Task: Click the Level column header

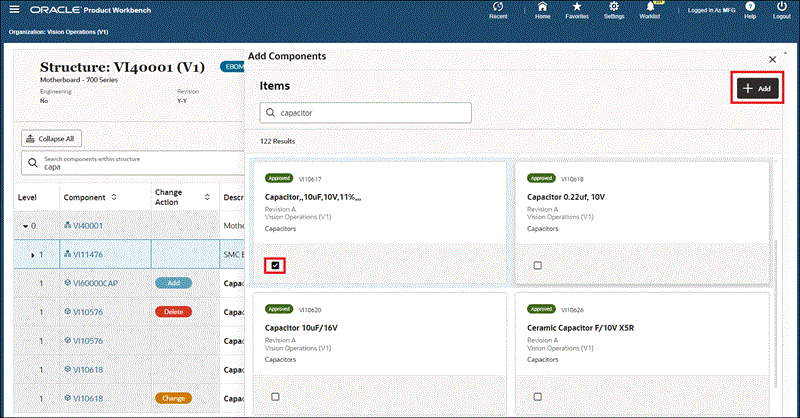Action: 27,198
